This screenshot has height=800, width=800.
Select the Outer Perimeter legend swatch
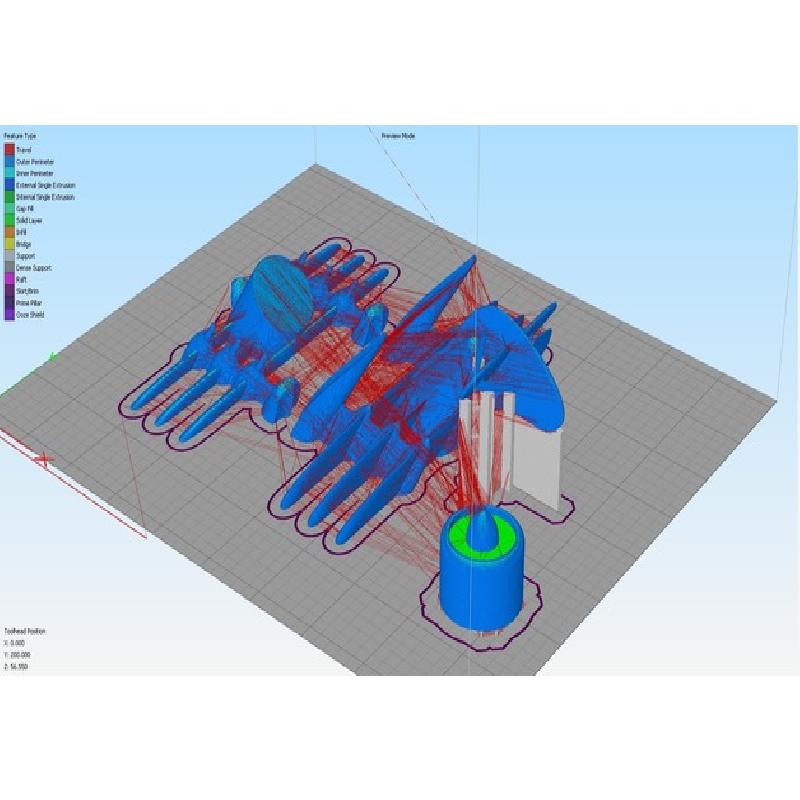[x=10, y=161]
